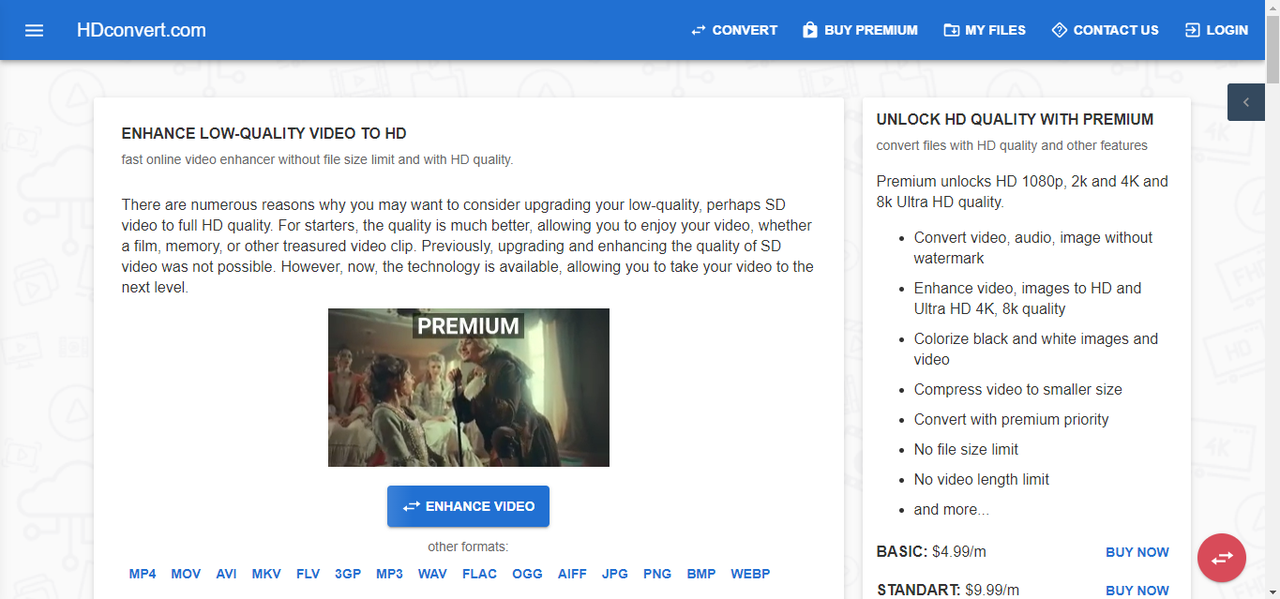Image resolution: width=1280 pixels, height=599 pixels.
Task: Click the folder icon beside MY FILES
Action: click(951, 30)
